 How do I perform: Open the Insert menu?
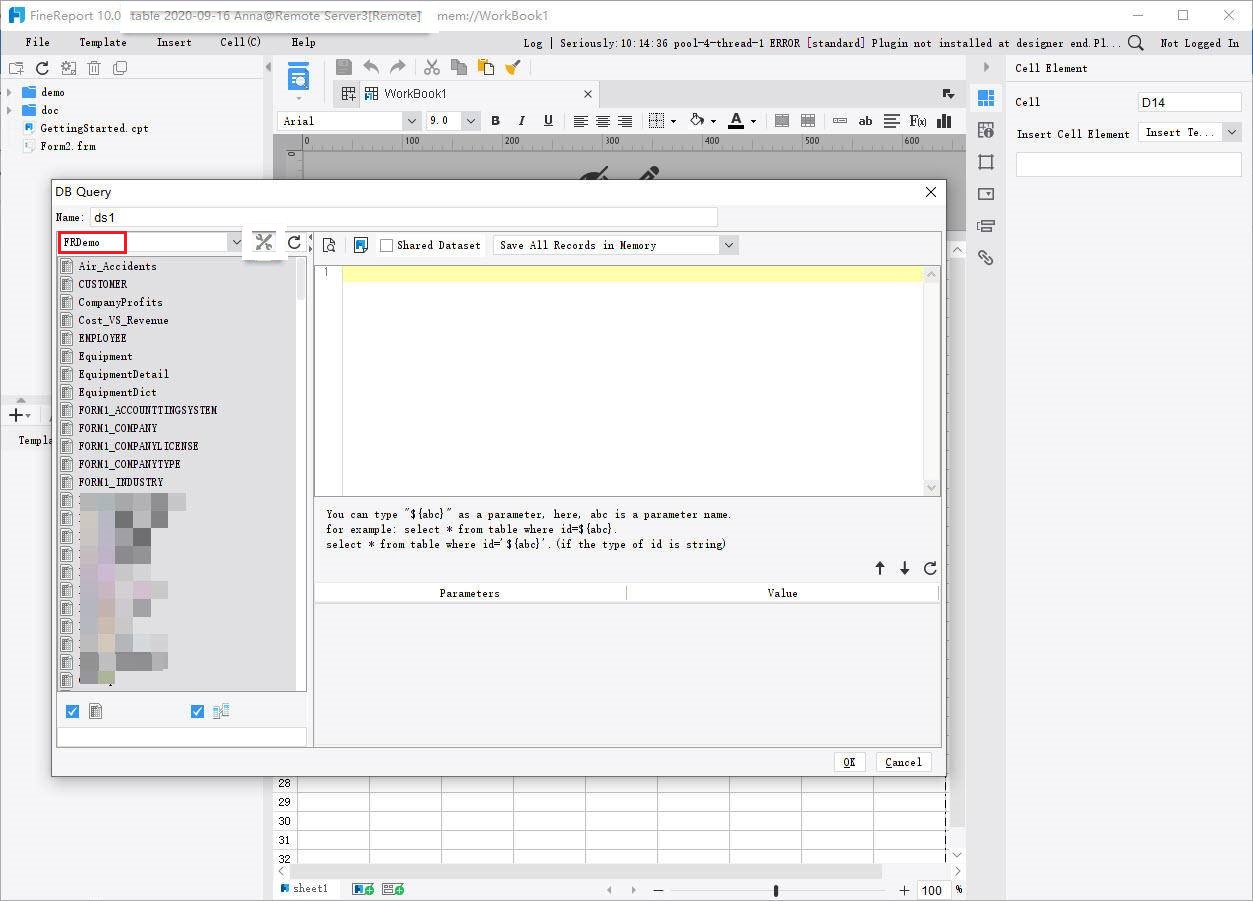tap(173, 42)
